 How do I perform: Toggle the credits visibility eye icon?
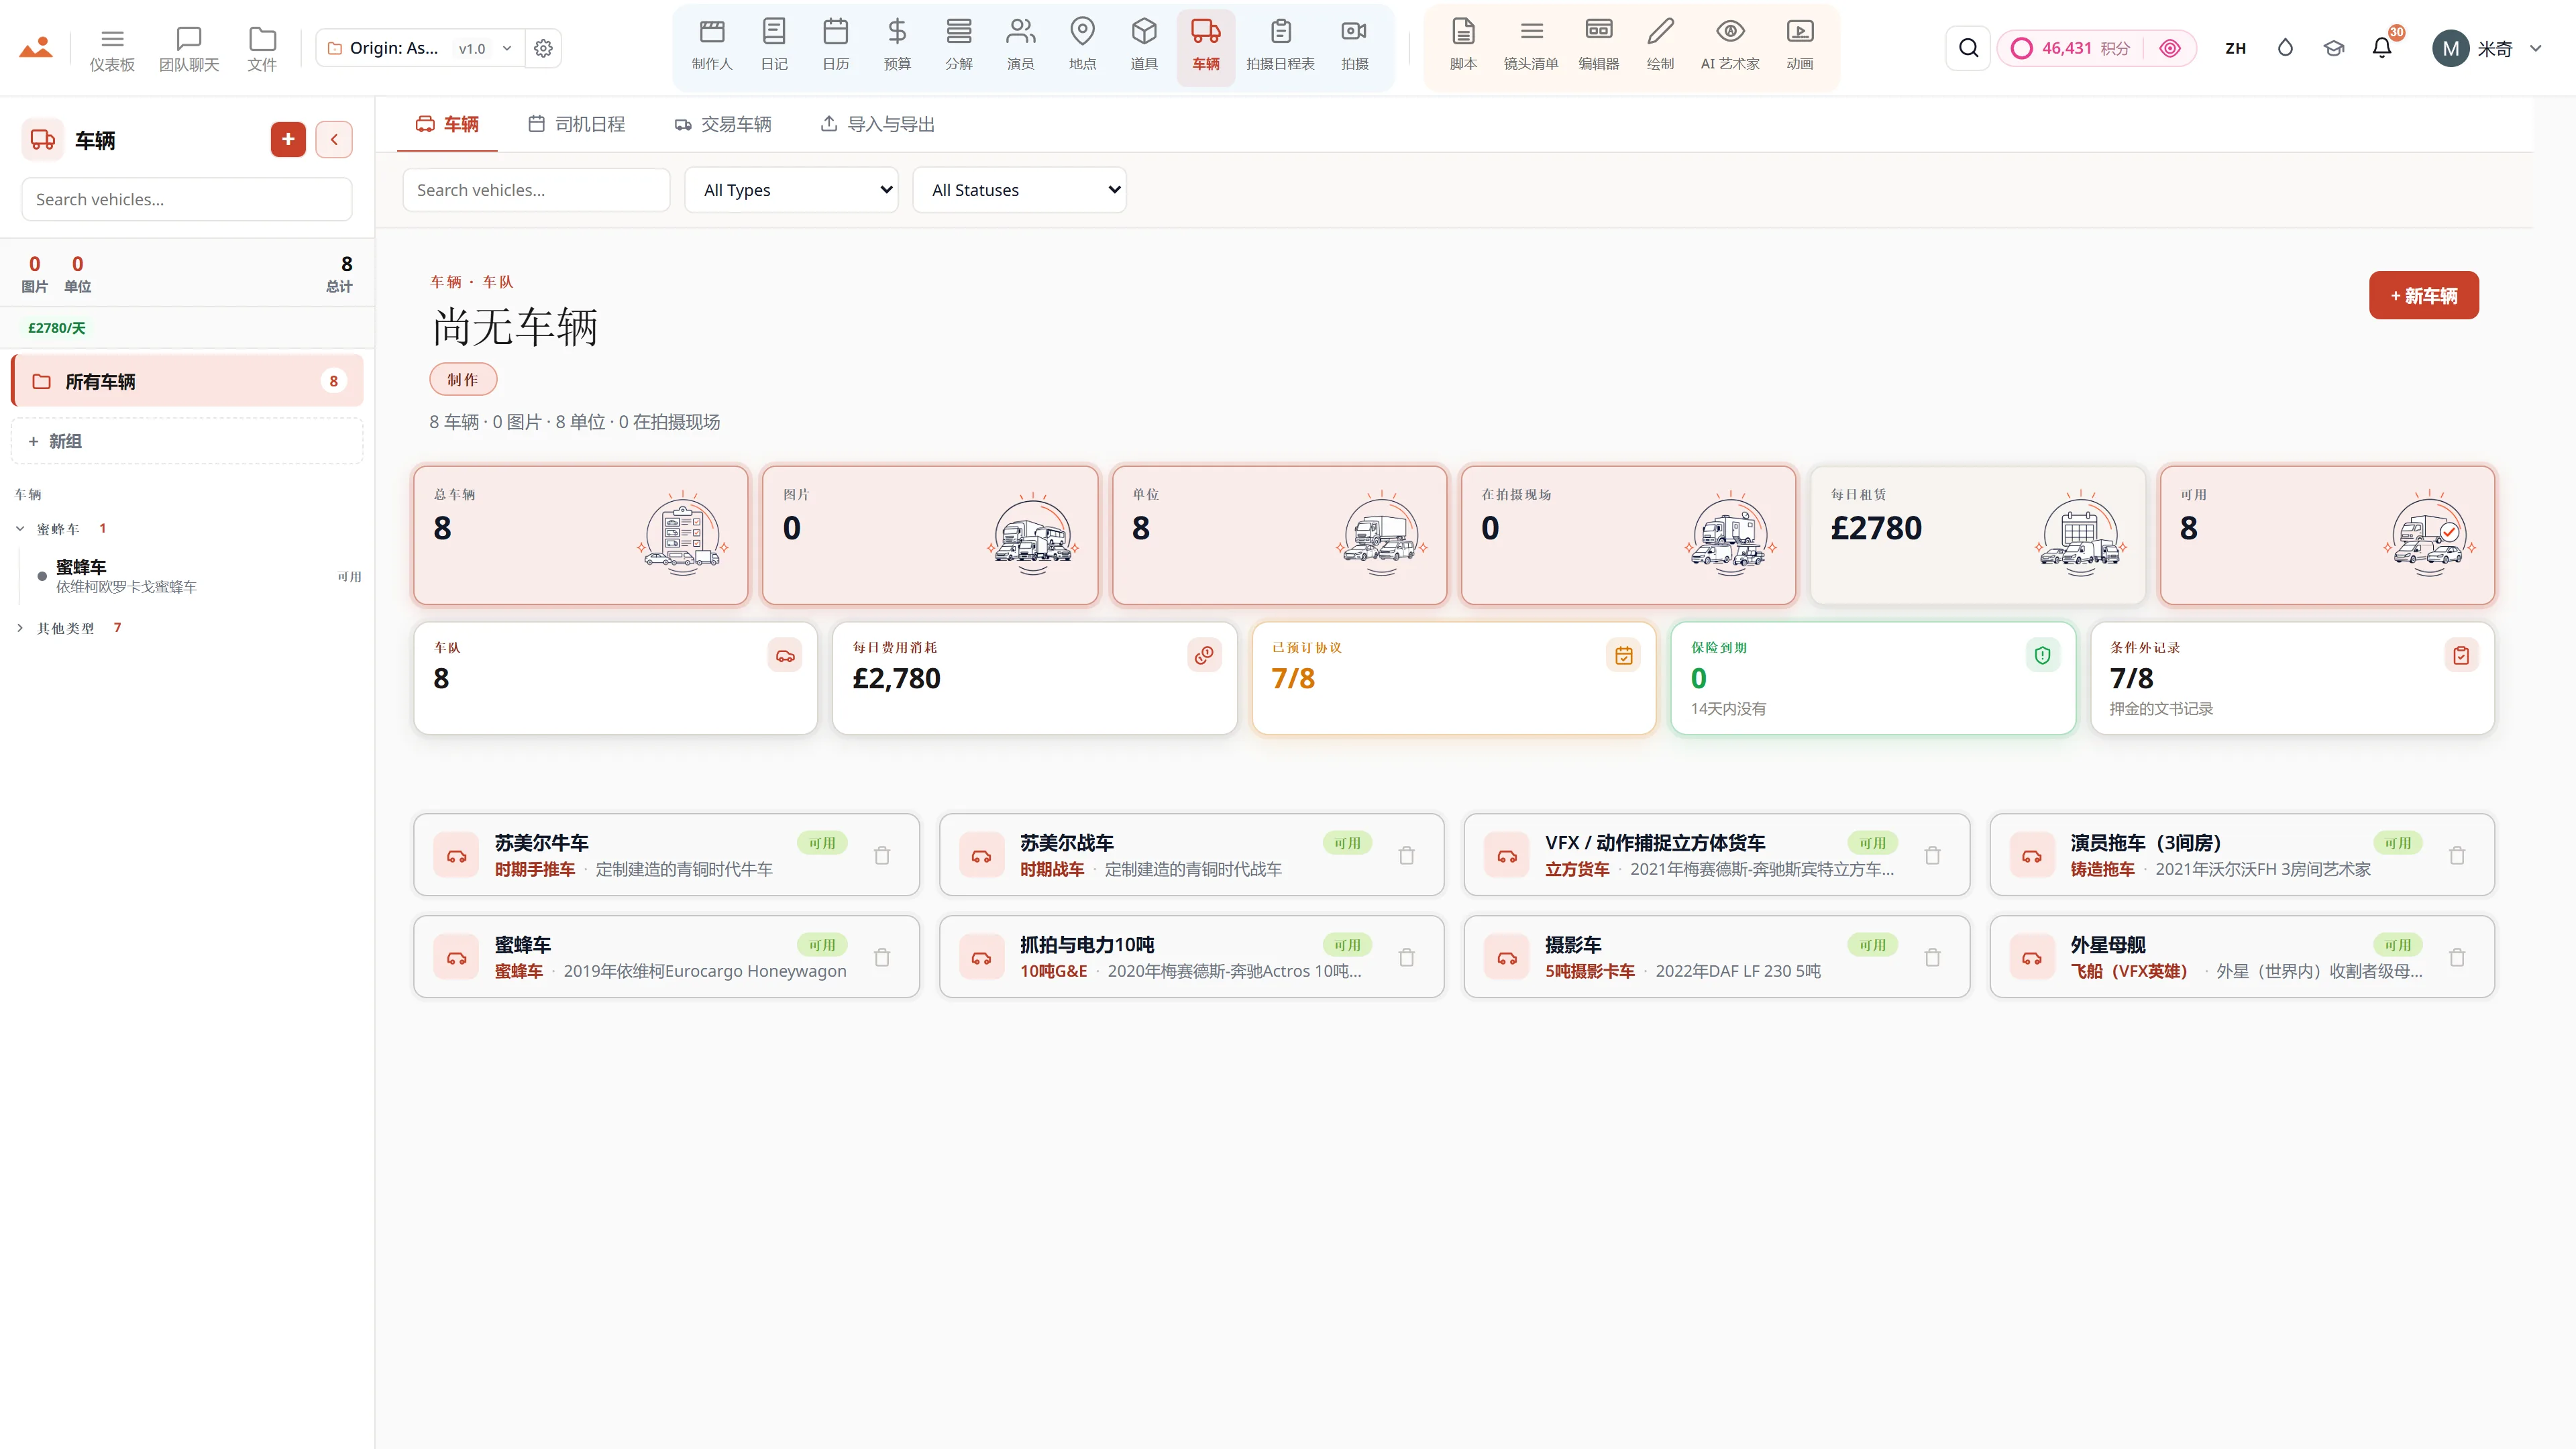click(x=2170, y=48)
